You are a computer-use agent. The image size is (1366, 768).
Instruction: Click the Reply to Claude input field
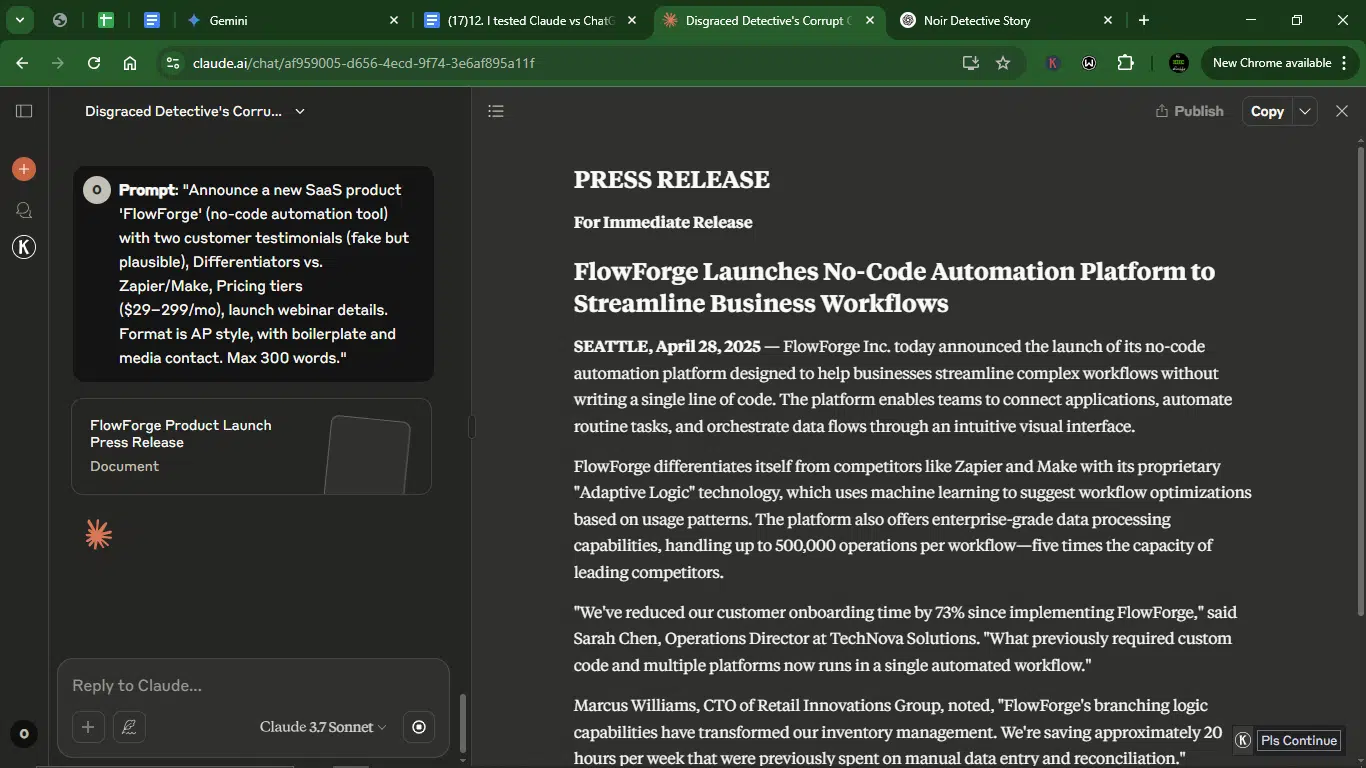click(254, 685)
